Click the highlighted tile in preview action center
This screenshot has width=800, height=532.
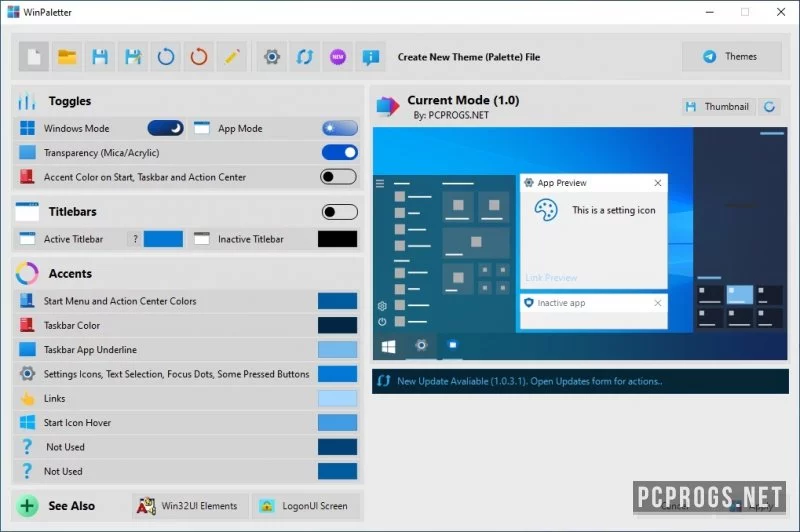(x=739, y=294)
